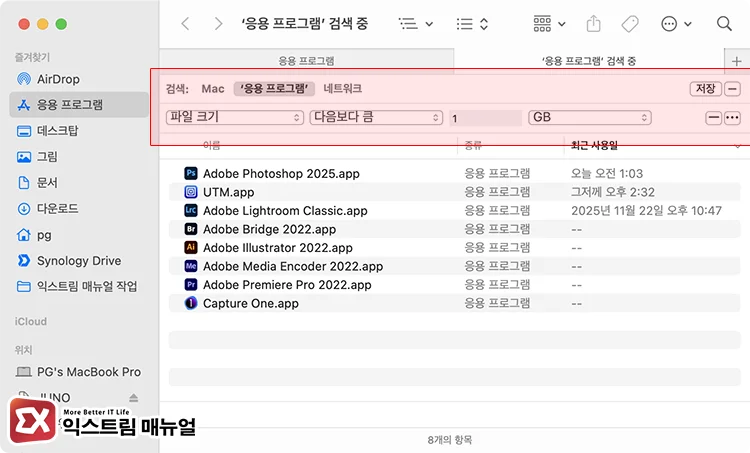Select Adobe Media Encoder 2022.app icon
Viewport: 750px width, 453px height.
tap(191, 266)
